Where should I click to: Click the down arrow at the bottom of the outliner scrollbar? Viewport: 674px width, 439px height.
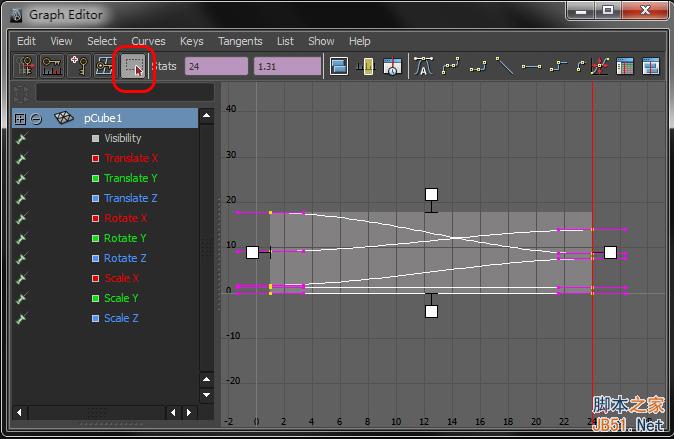coord(207,395)
